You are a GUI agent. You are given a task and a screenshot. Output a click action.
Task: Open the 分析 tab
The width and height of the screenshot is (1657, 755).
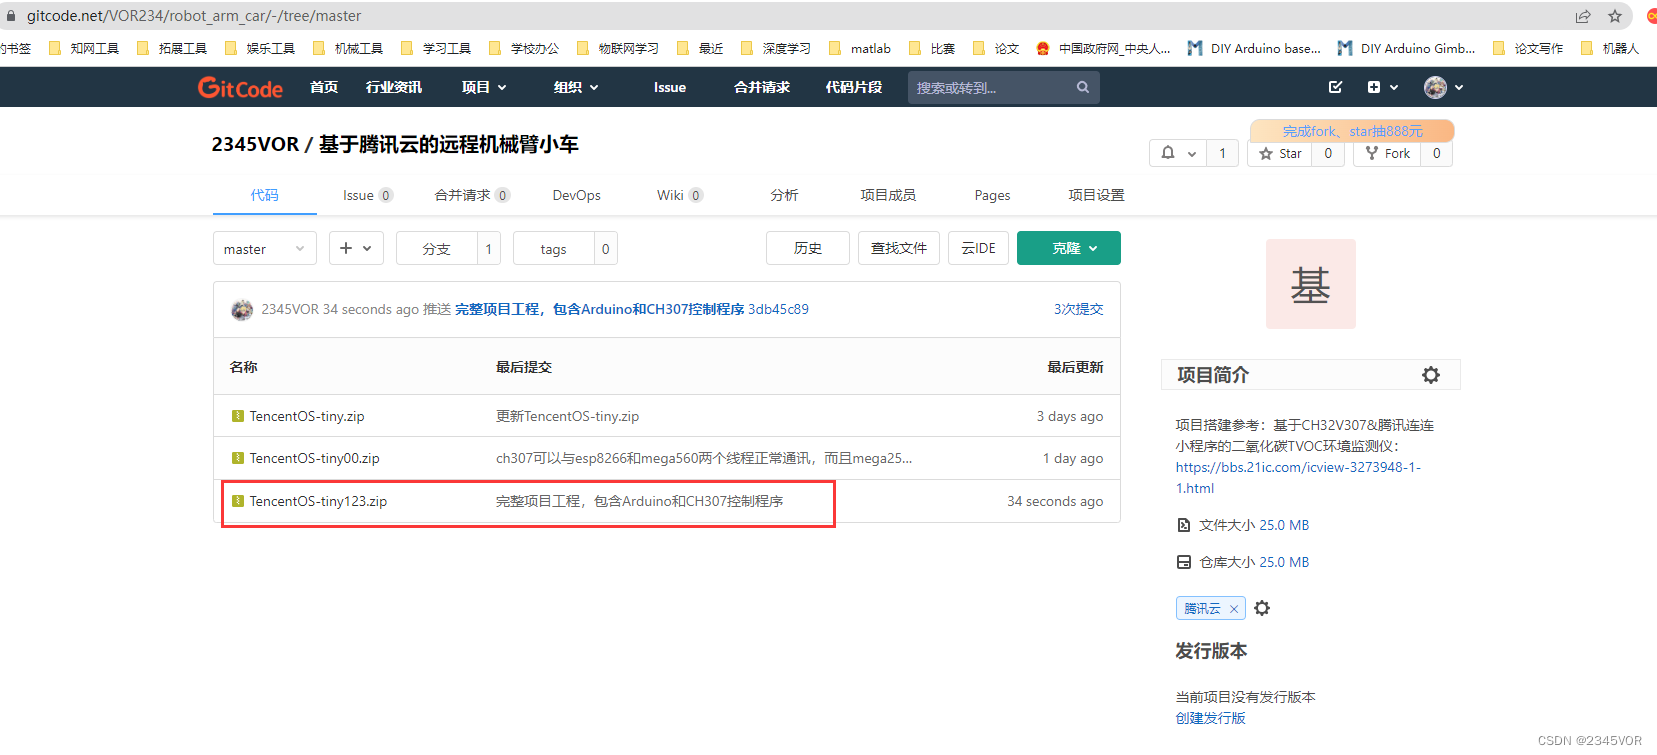[x=784, y=195]
